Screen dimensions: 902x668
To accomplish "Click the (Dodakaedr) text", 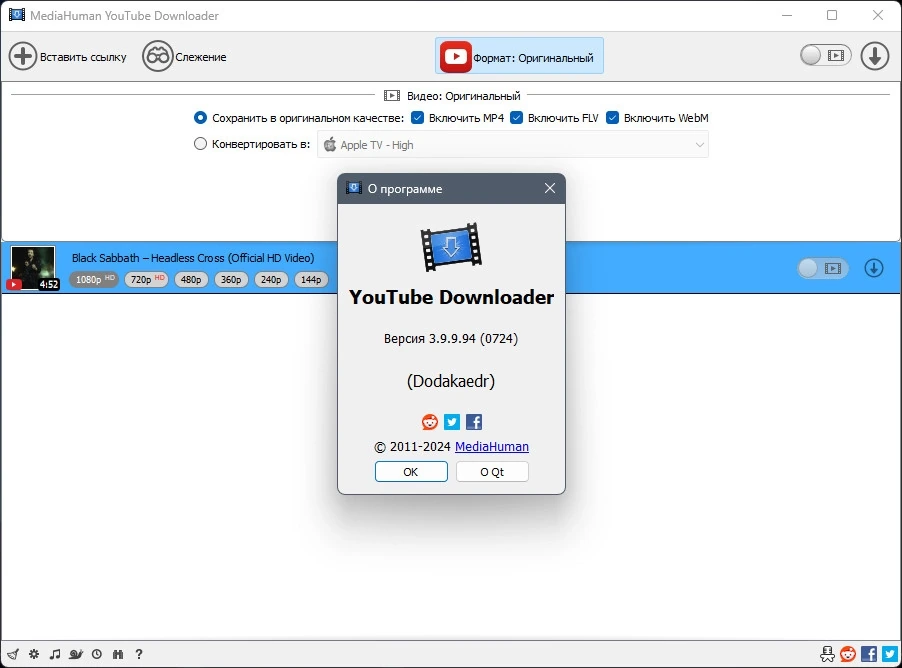I will 451,381.
